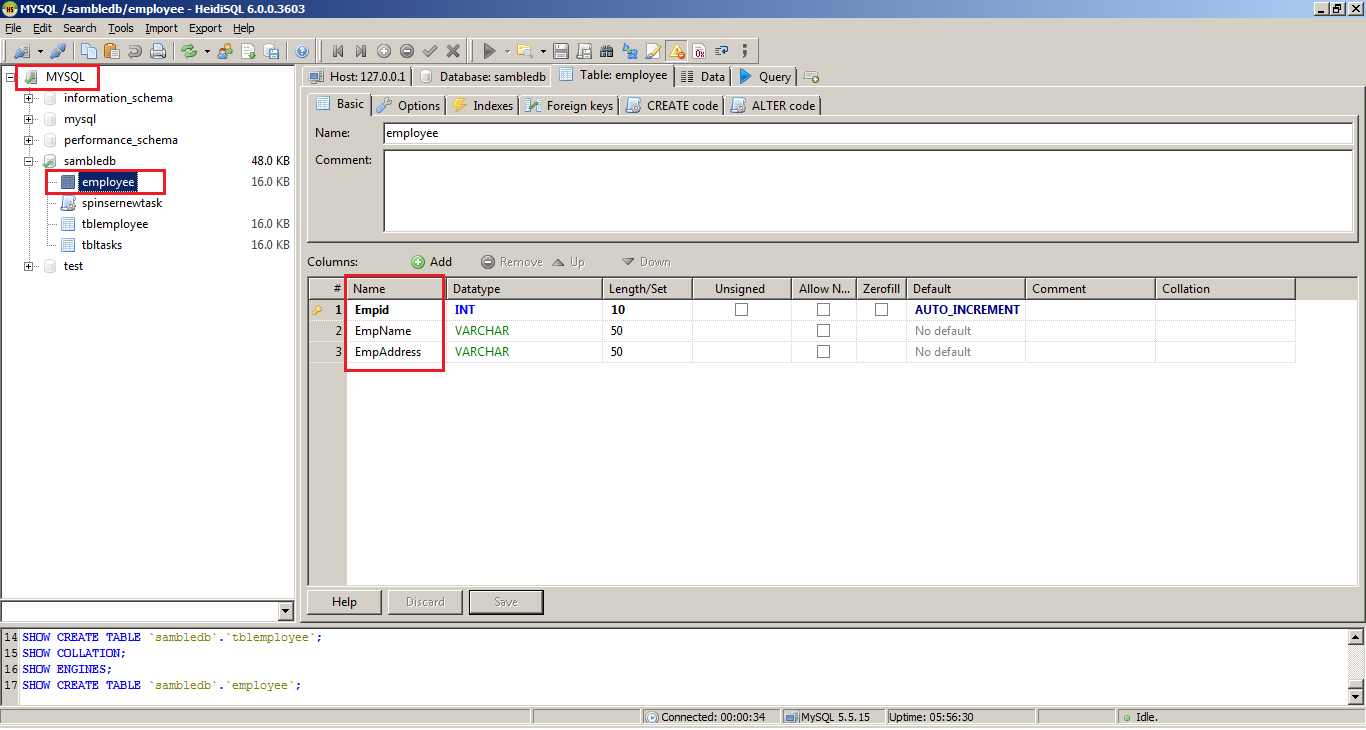This screenshot has width=1366, height=730.
Task: Click the Undo arrow icon
Action: tap(134, 50)
